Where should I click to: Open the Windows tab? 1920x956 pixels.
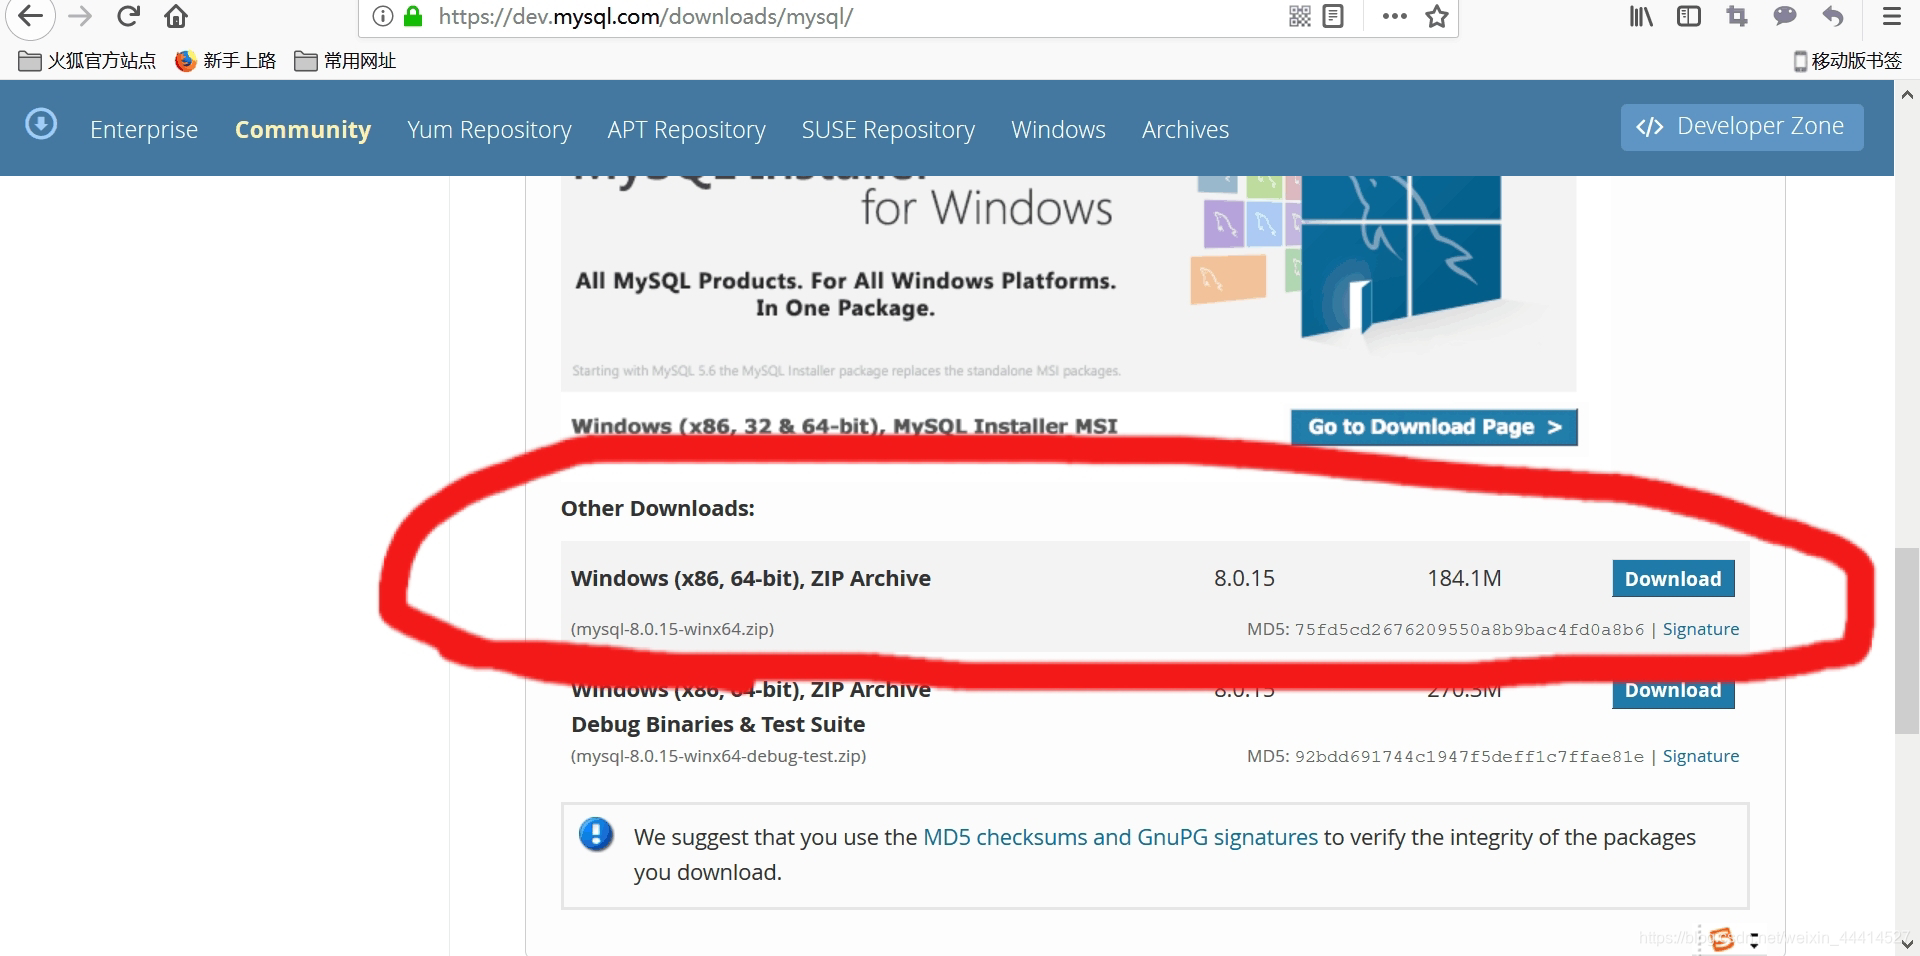pos(1058,130)
